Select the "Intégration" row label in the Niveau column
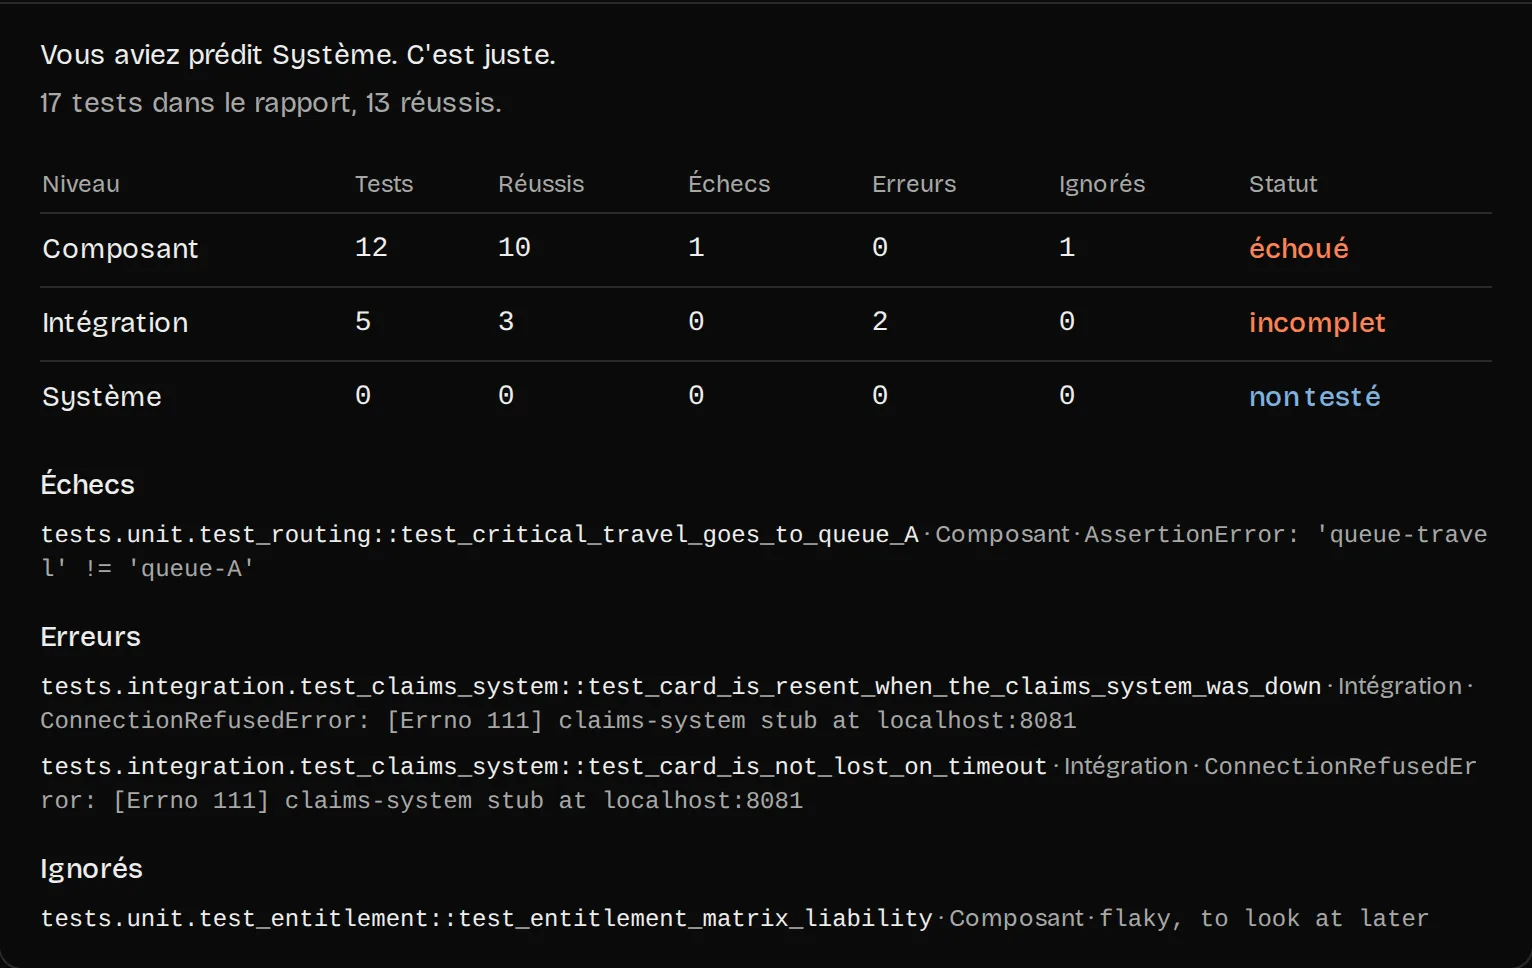 tap(115, 323)
